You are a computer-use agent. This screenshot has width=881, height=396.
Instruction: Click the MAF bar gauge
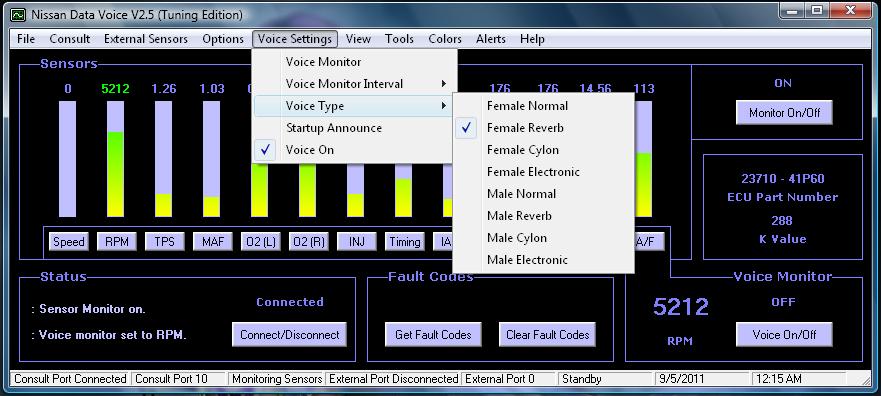212,158
